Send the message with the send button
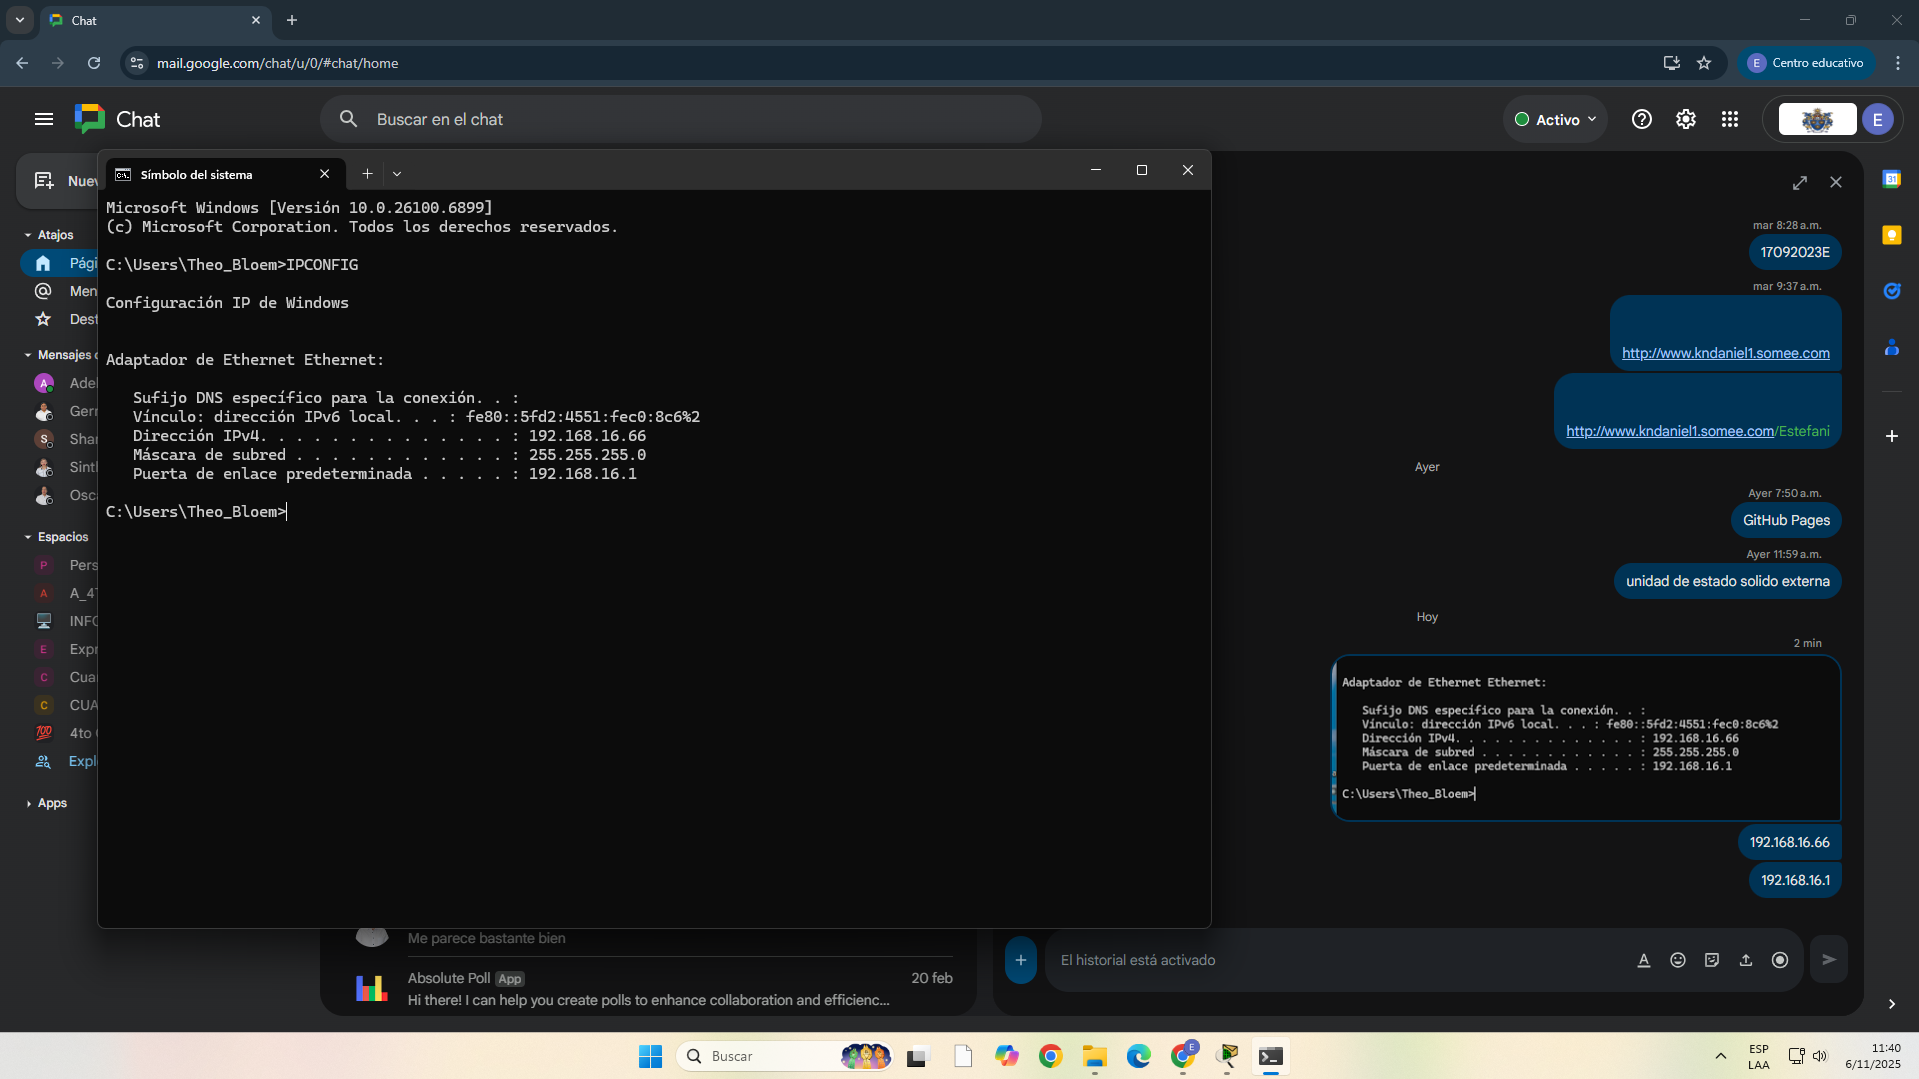The height and width of the screenshot is (1079, 1919). pos(1828,959)
